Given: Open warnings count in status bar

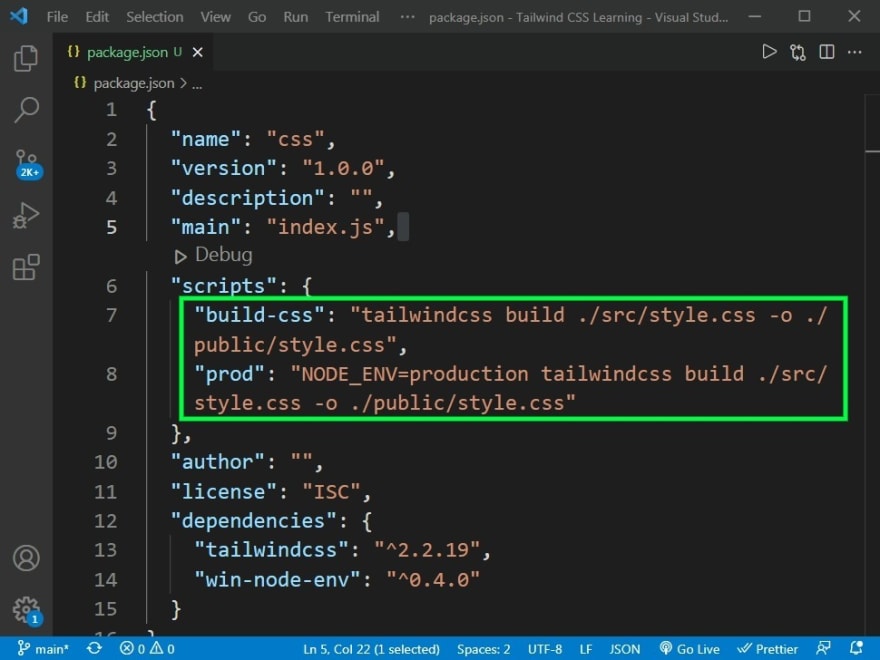Looking at the screenshot, I should tap(163, 649).
